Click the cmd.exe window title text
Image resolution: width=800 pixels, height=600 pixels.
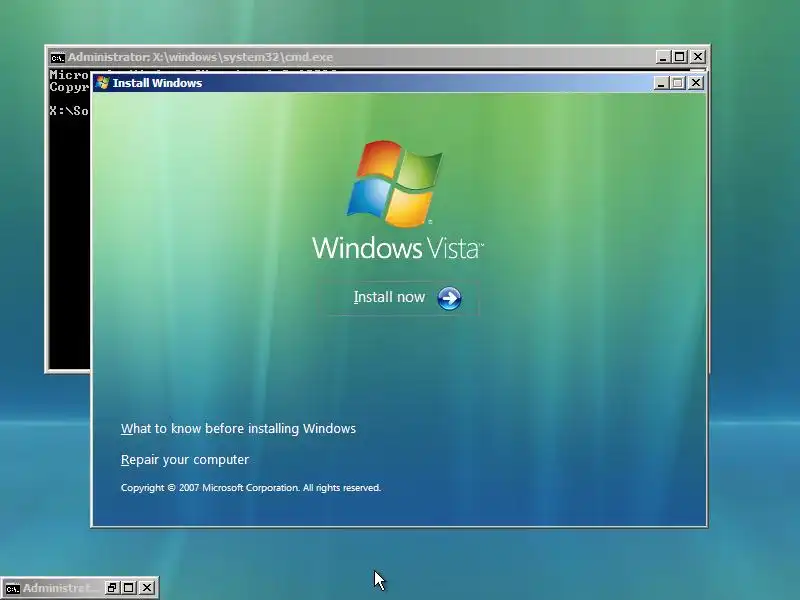point(201,57)
